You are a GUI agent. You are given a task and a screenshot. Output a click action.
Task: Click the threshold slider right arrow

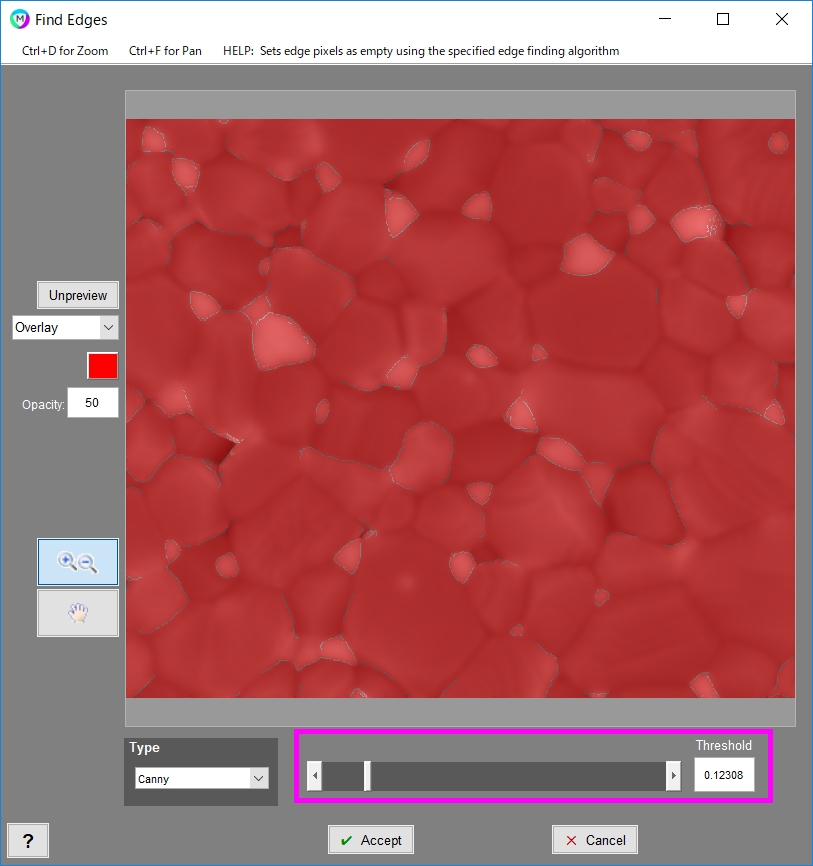pyautogui.click(x=673, y=776)
